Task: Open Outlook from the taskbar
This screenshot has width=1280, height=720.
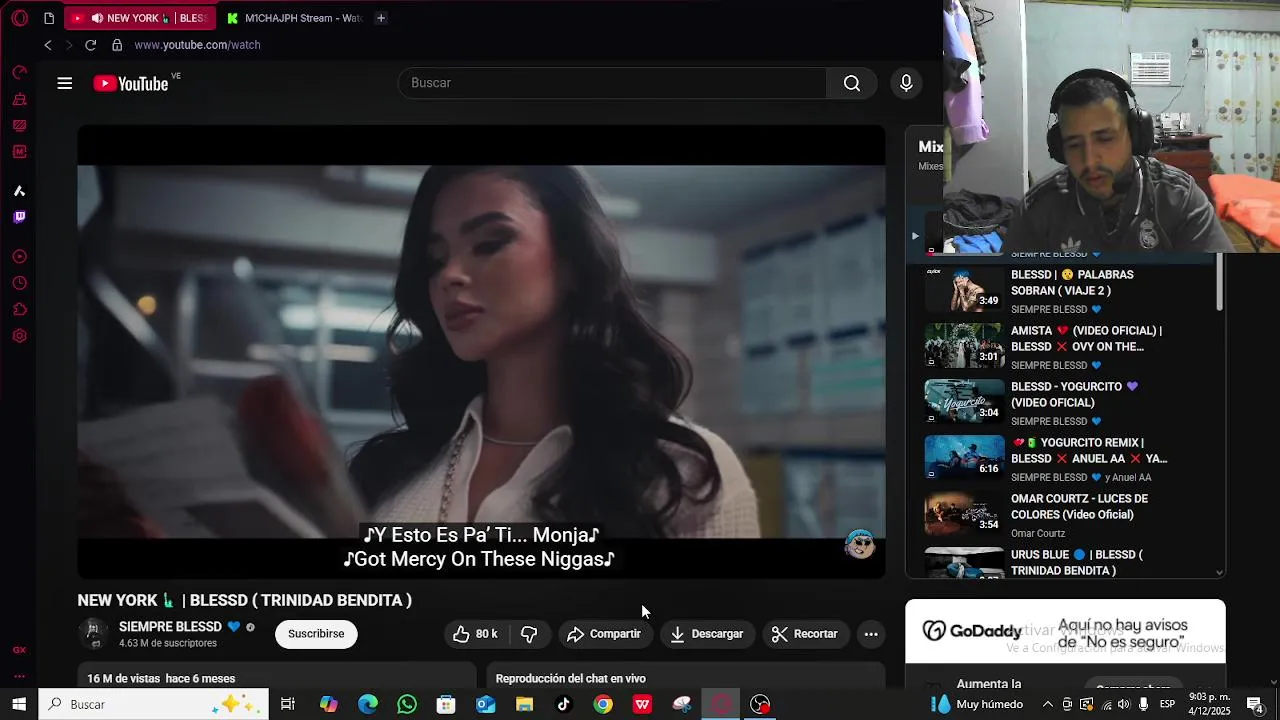Action: (x=485, y=704)
